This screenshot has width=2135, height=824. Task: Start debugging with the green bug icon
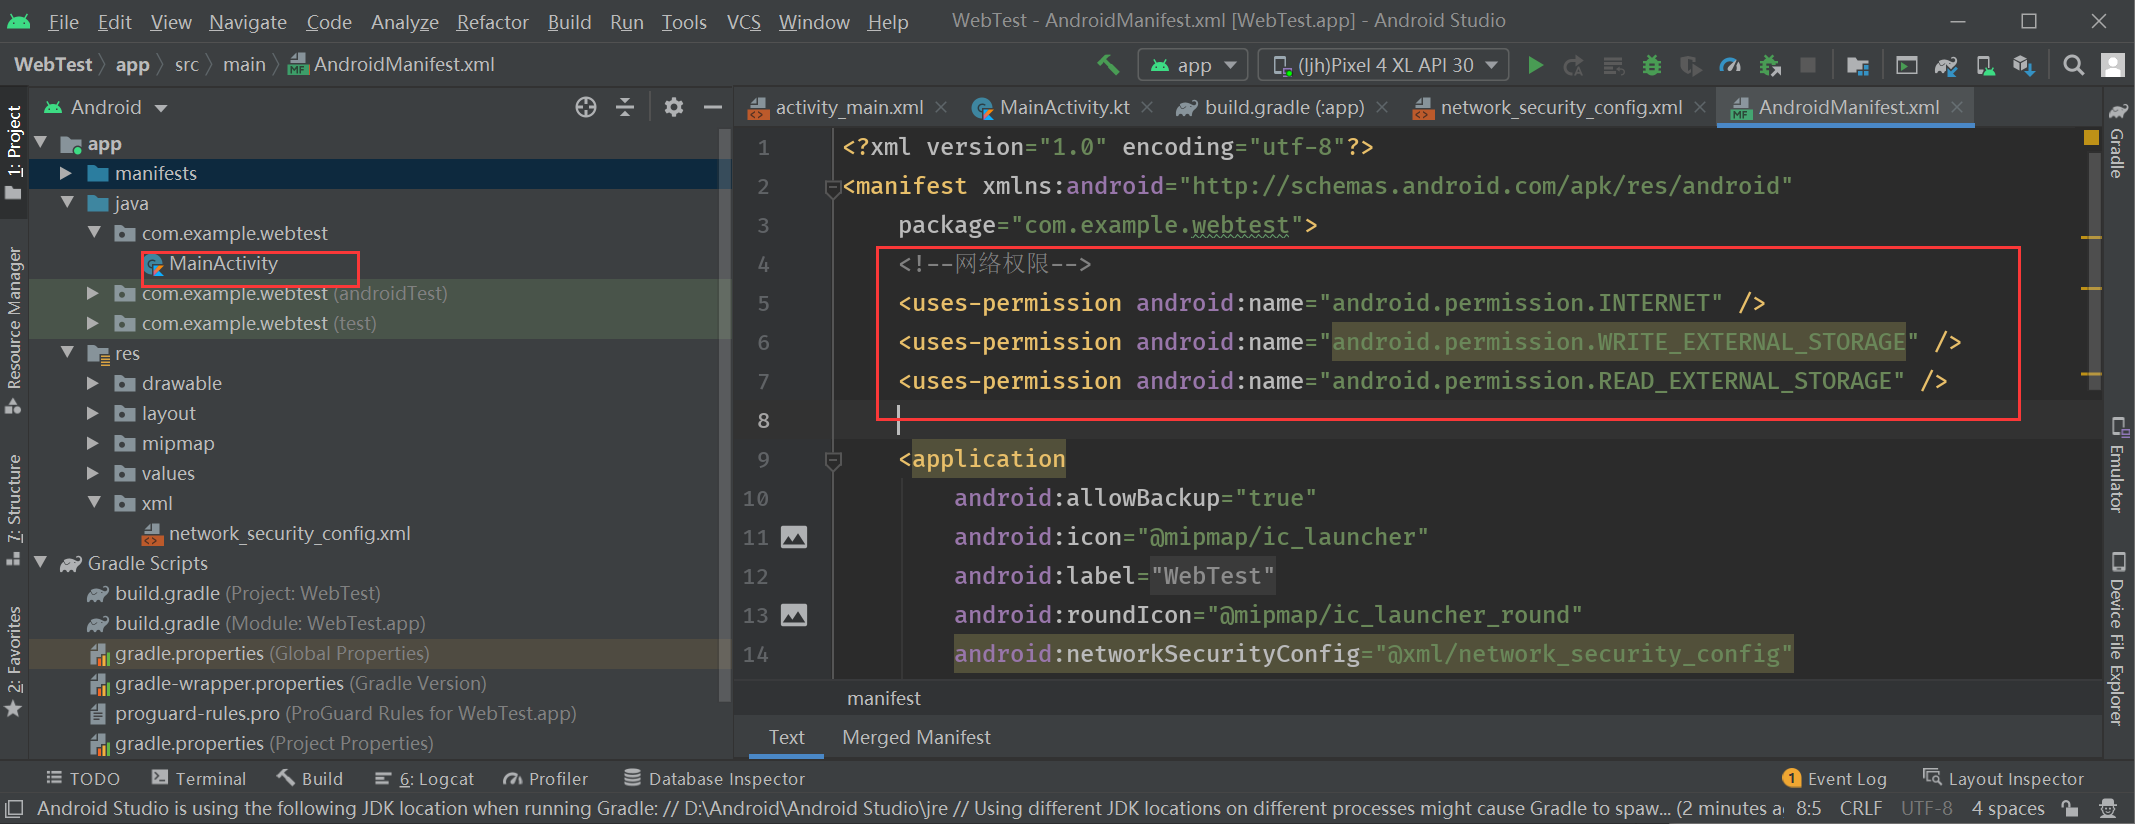pyautogui.click(x=1652, y=65)
